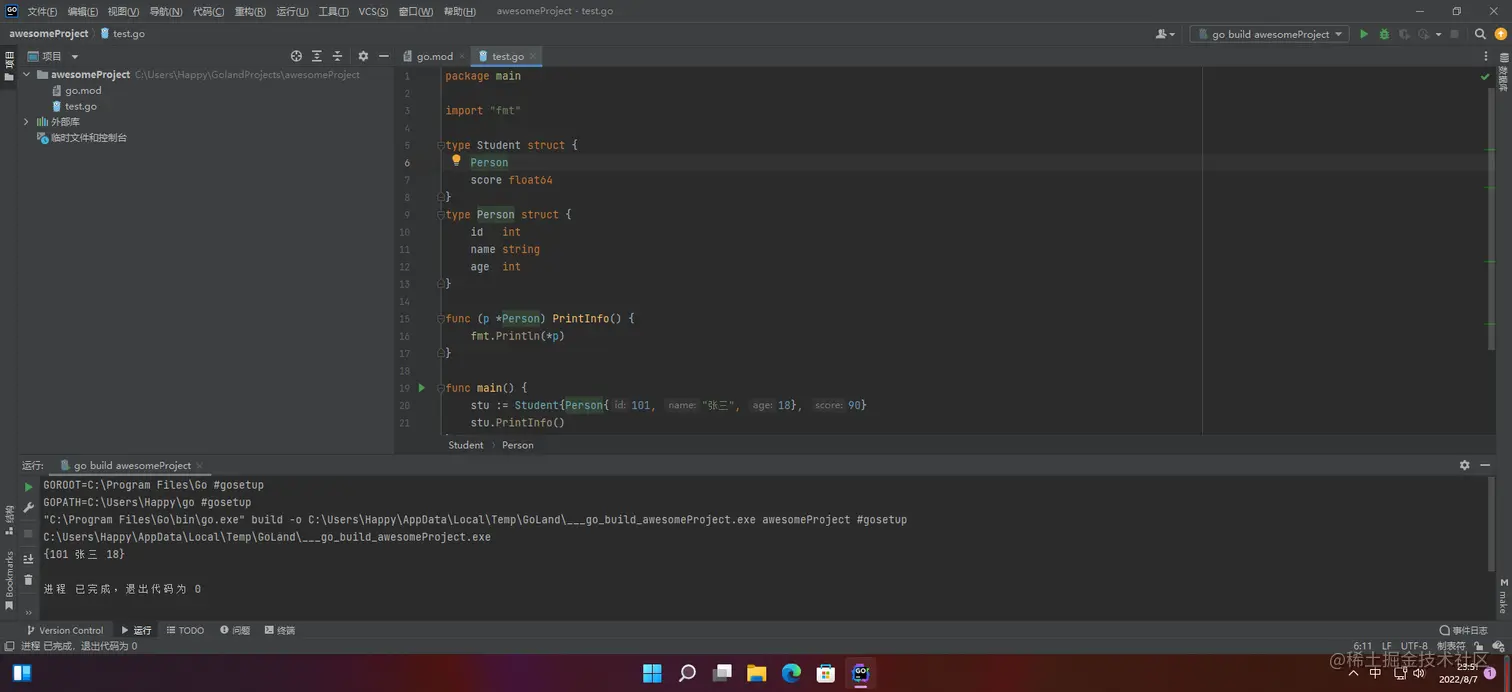Click the light bulb intention icon on line 6
Viewport: 1512px width, 692px height.
456,160
